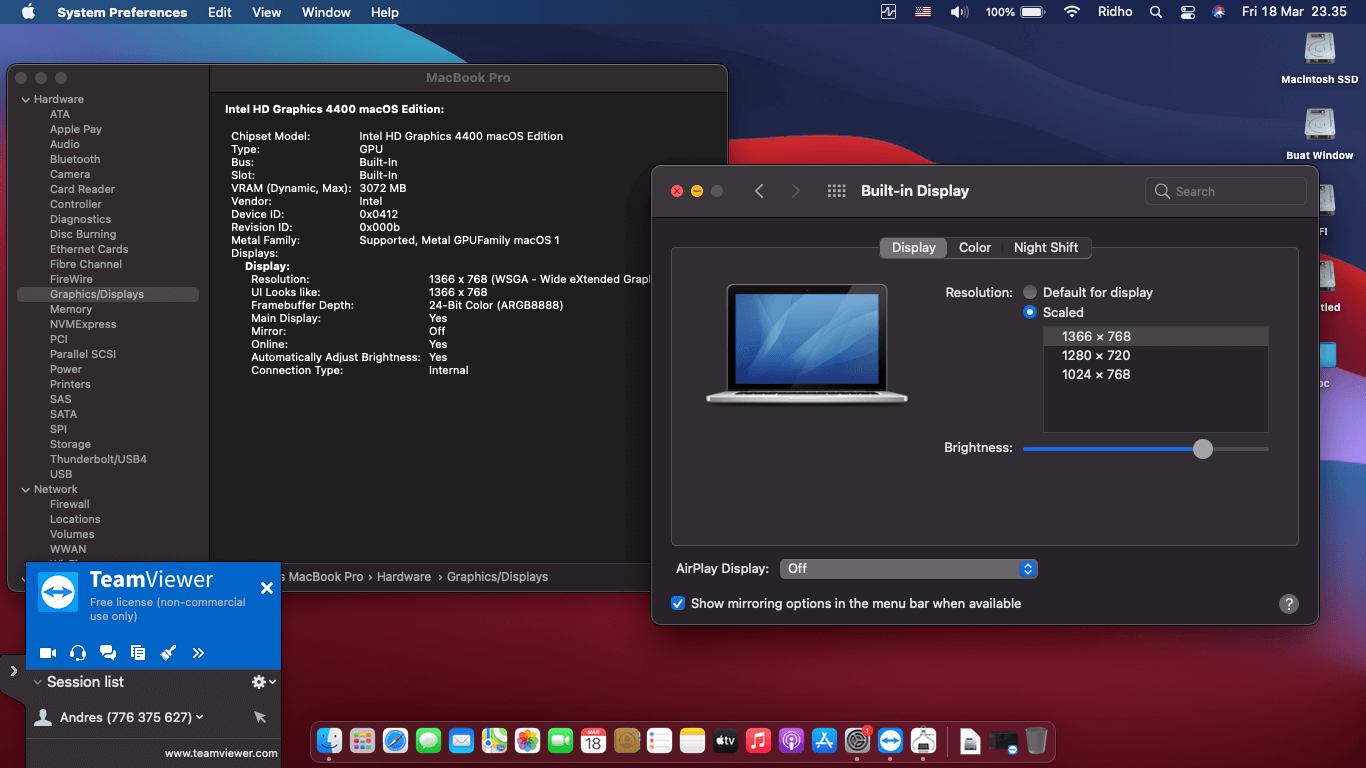Open the Window menu
Screen dimensions: 1366x768
pyautogui.click(x=325, y=12)
